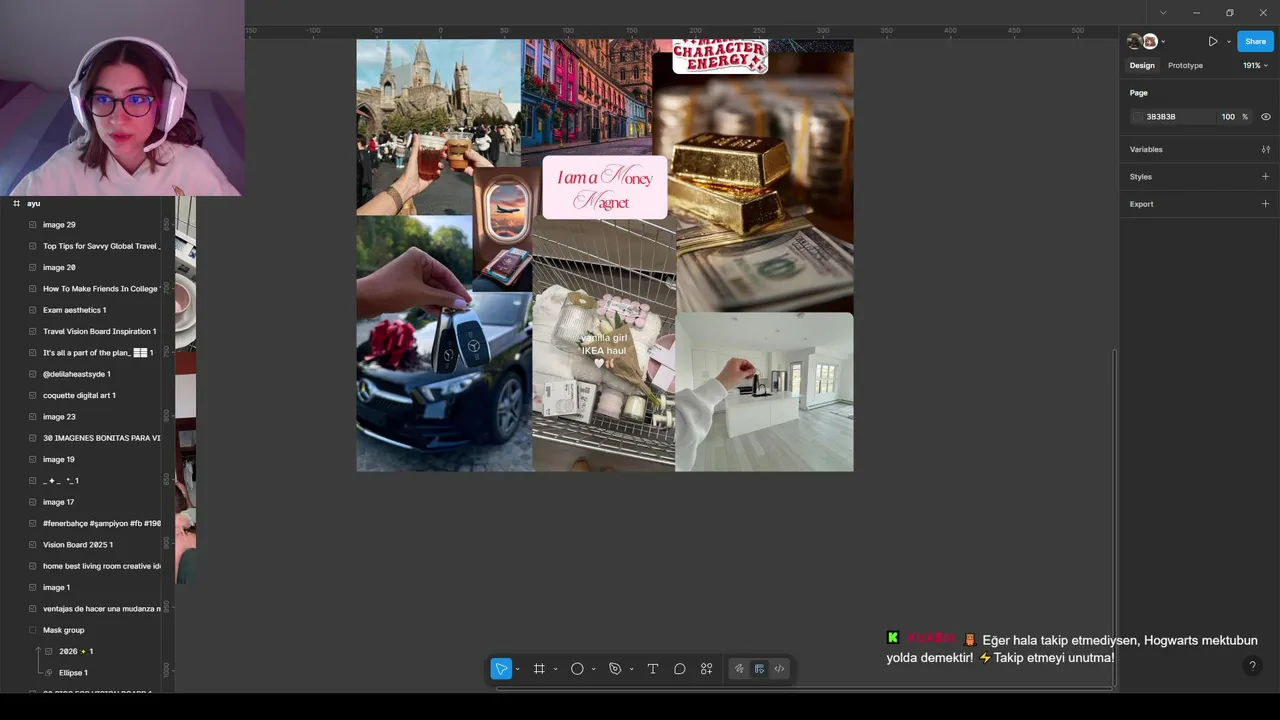The height and width of the screenshot is (720, 1280).
Task: Switch to Draw mode
Action: point(739,669)
